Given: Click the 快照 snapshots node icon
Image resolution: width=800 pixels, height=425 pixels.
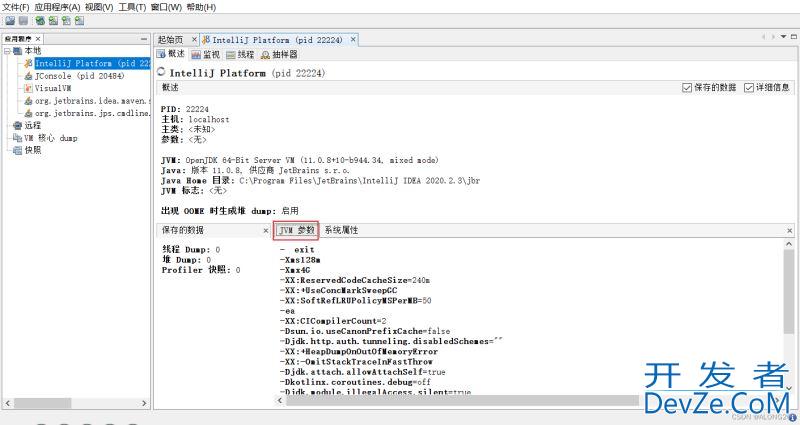Looking at the screenshot, I should click(17, 150).
